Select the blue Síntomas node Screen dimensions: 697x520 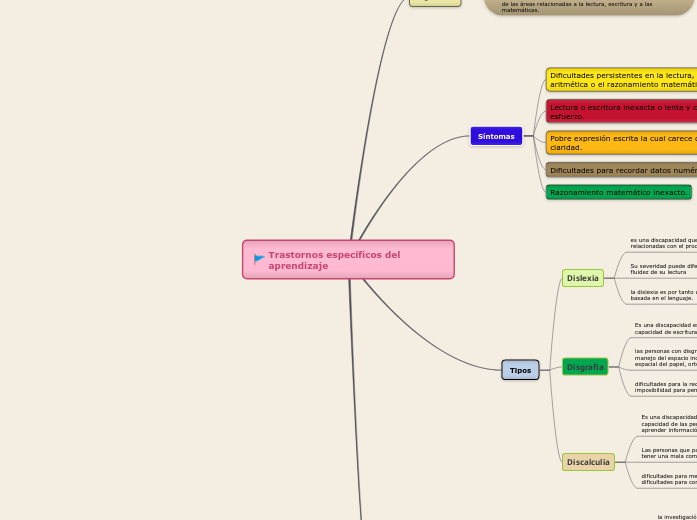click(x=496, y=136)
